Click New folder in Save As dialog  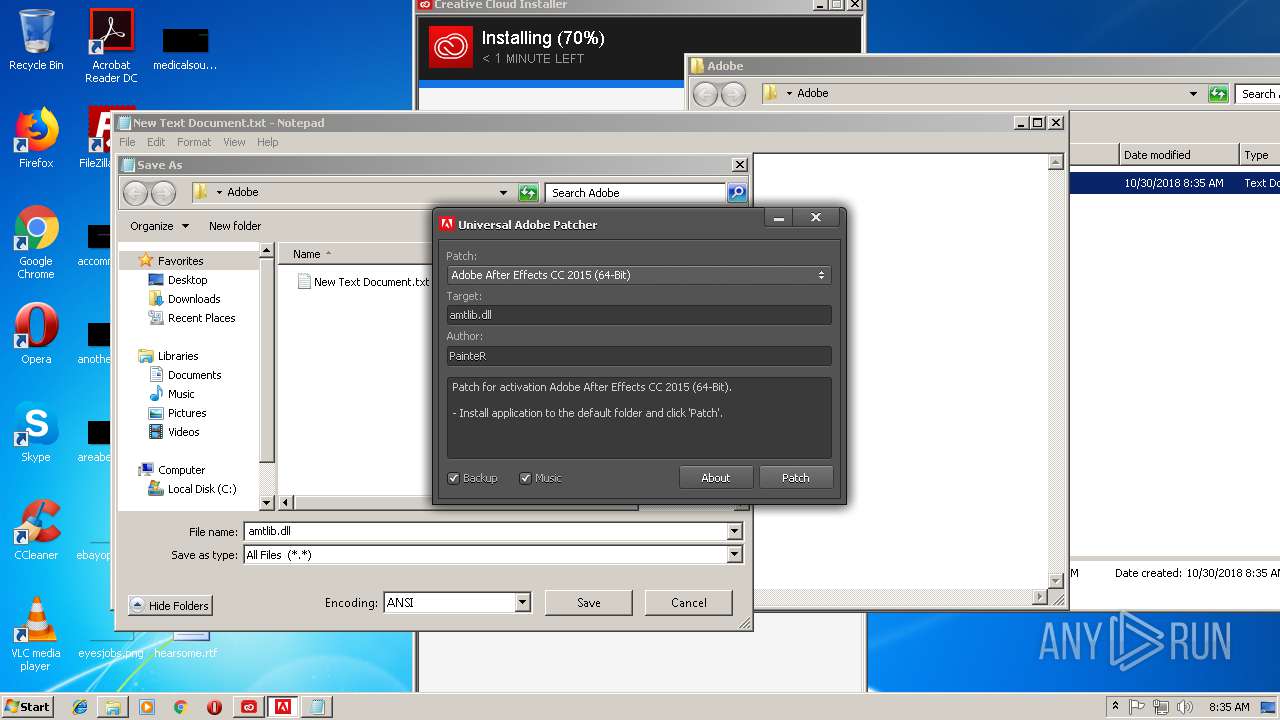click(x=235, y=226)
